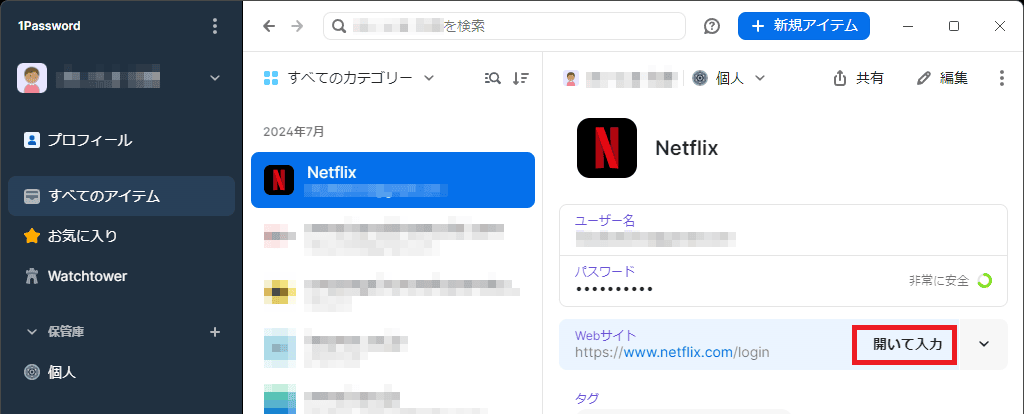Viewport: 1024px width, 414px height.
Task: Open the 個人 vault selector dropdown
Action: pos(729,78)
